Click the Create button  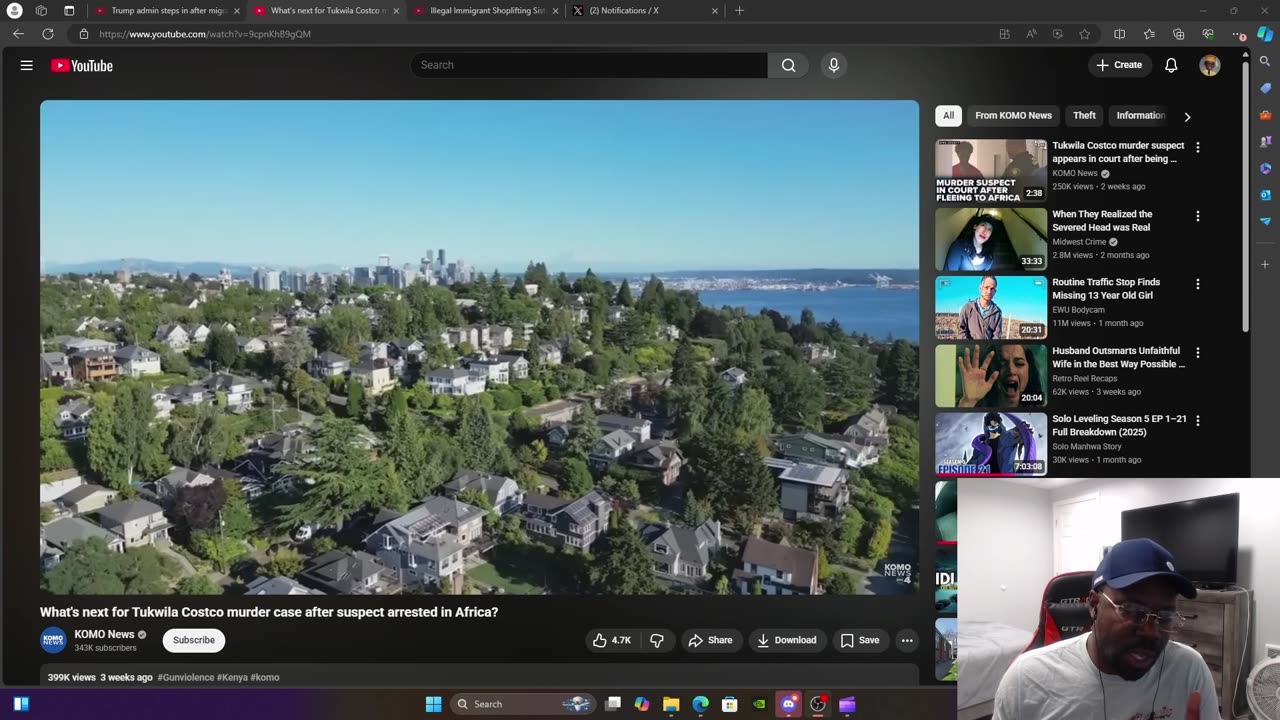click(1119, 65)
